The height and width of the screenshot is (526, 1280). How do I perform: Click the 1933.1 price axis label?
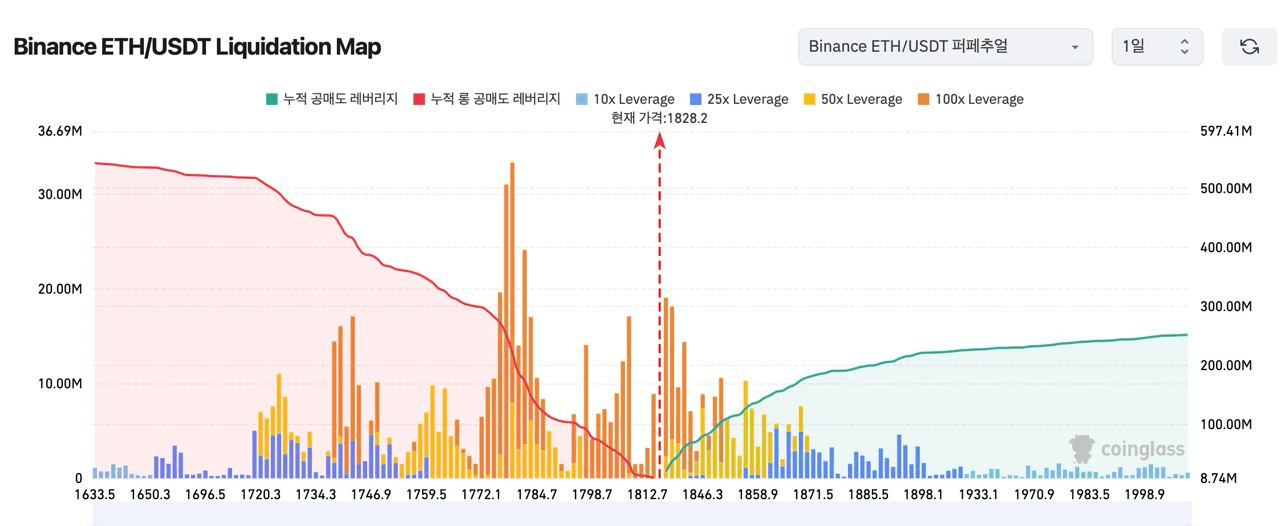click(978, 494)
